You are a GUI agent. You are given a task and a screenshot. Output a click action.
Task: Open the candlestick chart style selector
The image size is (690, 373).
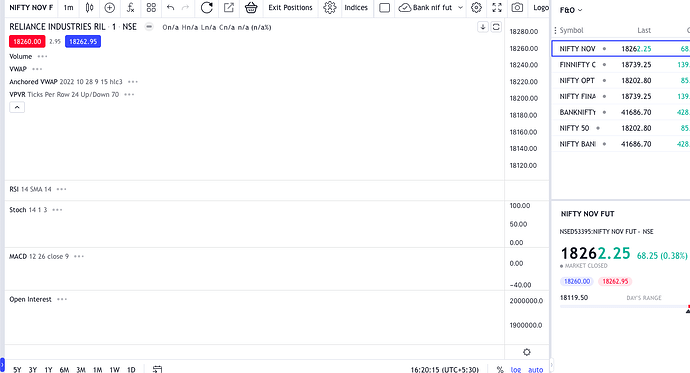click(89, 7)
